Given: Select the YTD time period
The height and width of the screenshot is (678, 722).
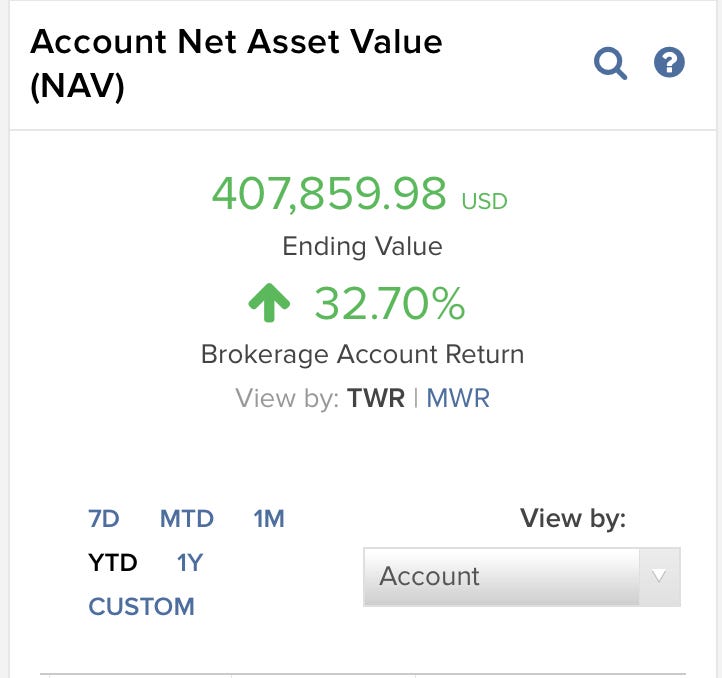Looking at the screenshot, I should pos(113,562).
